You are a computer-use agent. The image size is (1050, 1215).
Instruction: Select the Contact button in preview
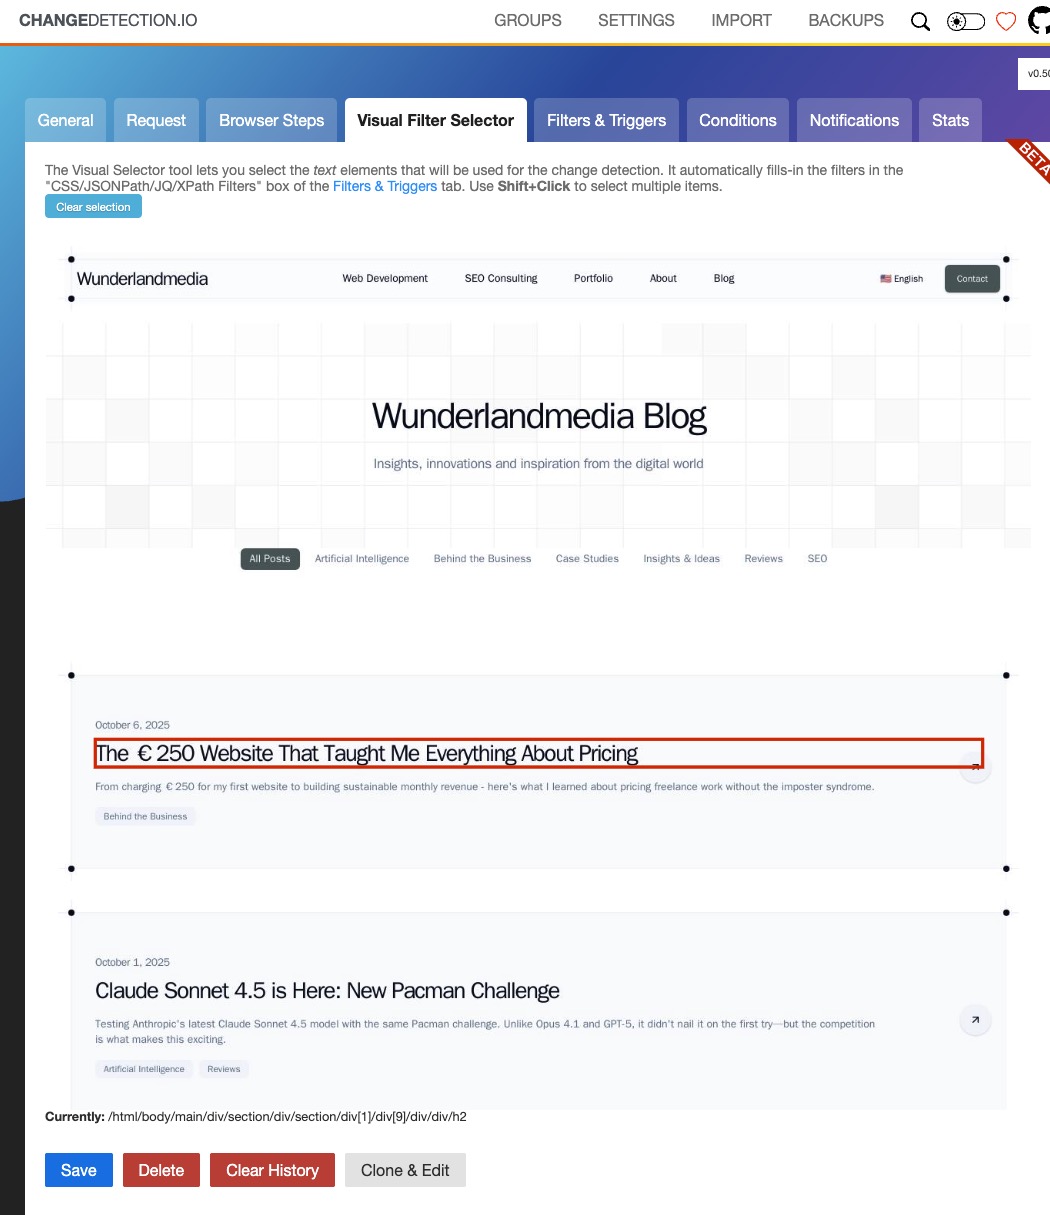click(972, 279)
